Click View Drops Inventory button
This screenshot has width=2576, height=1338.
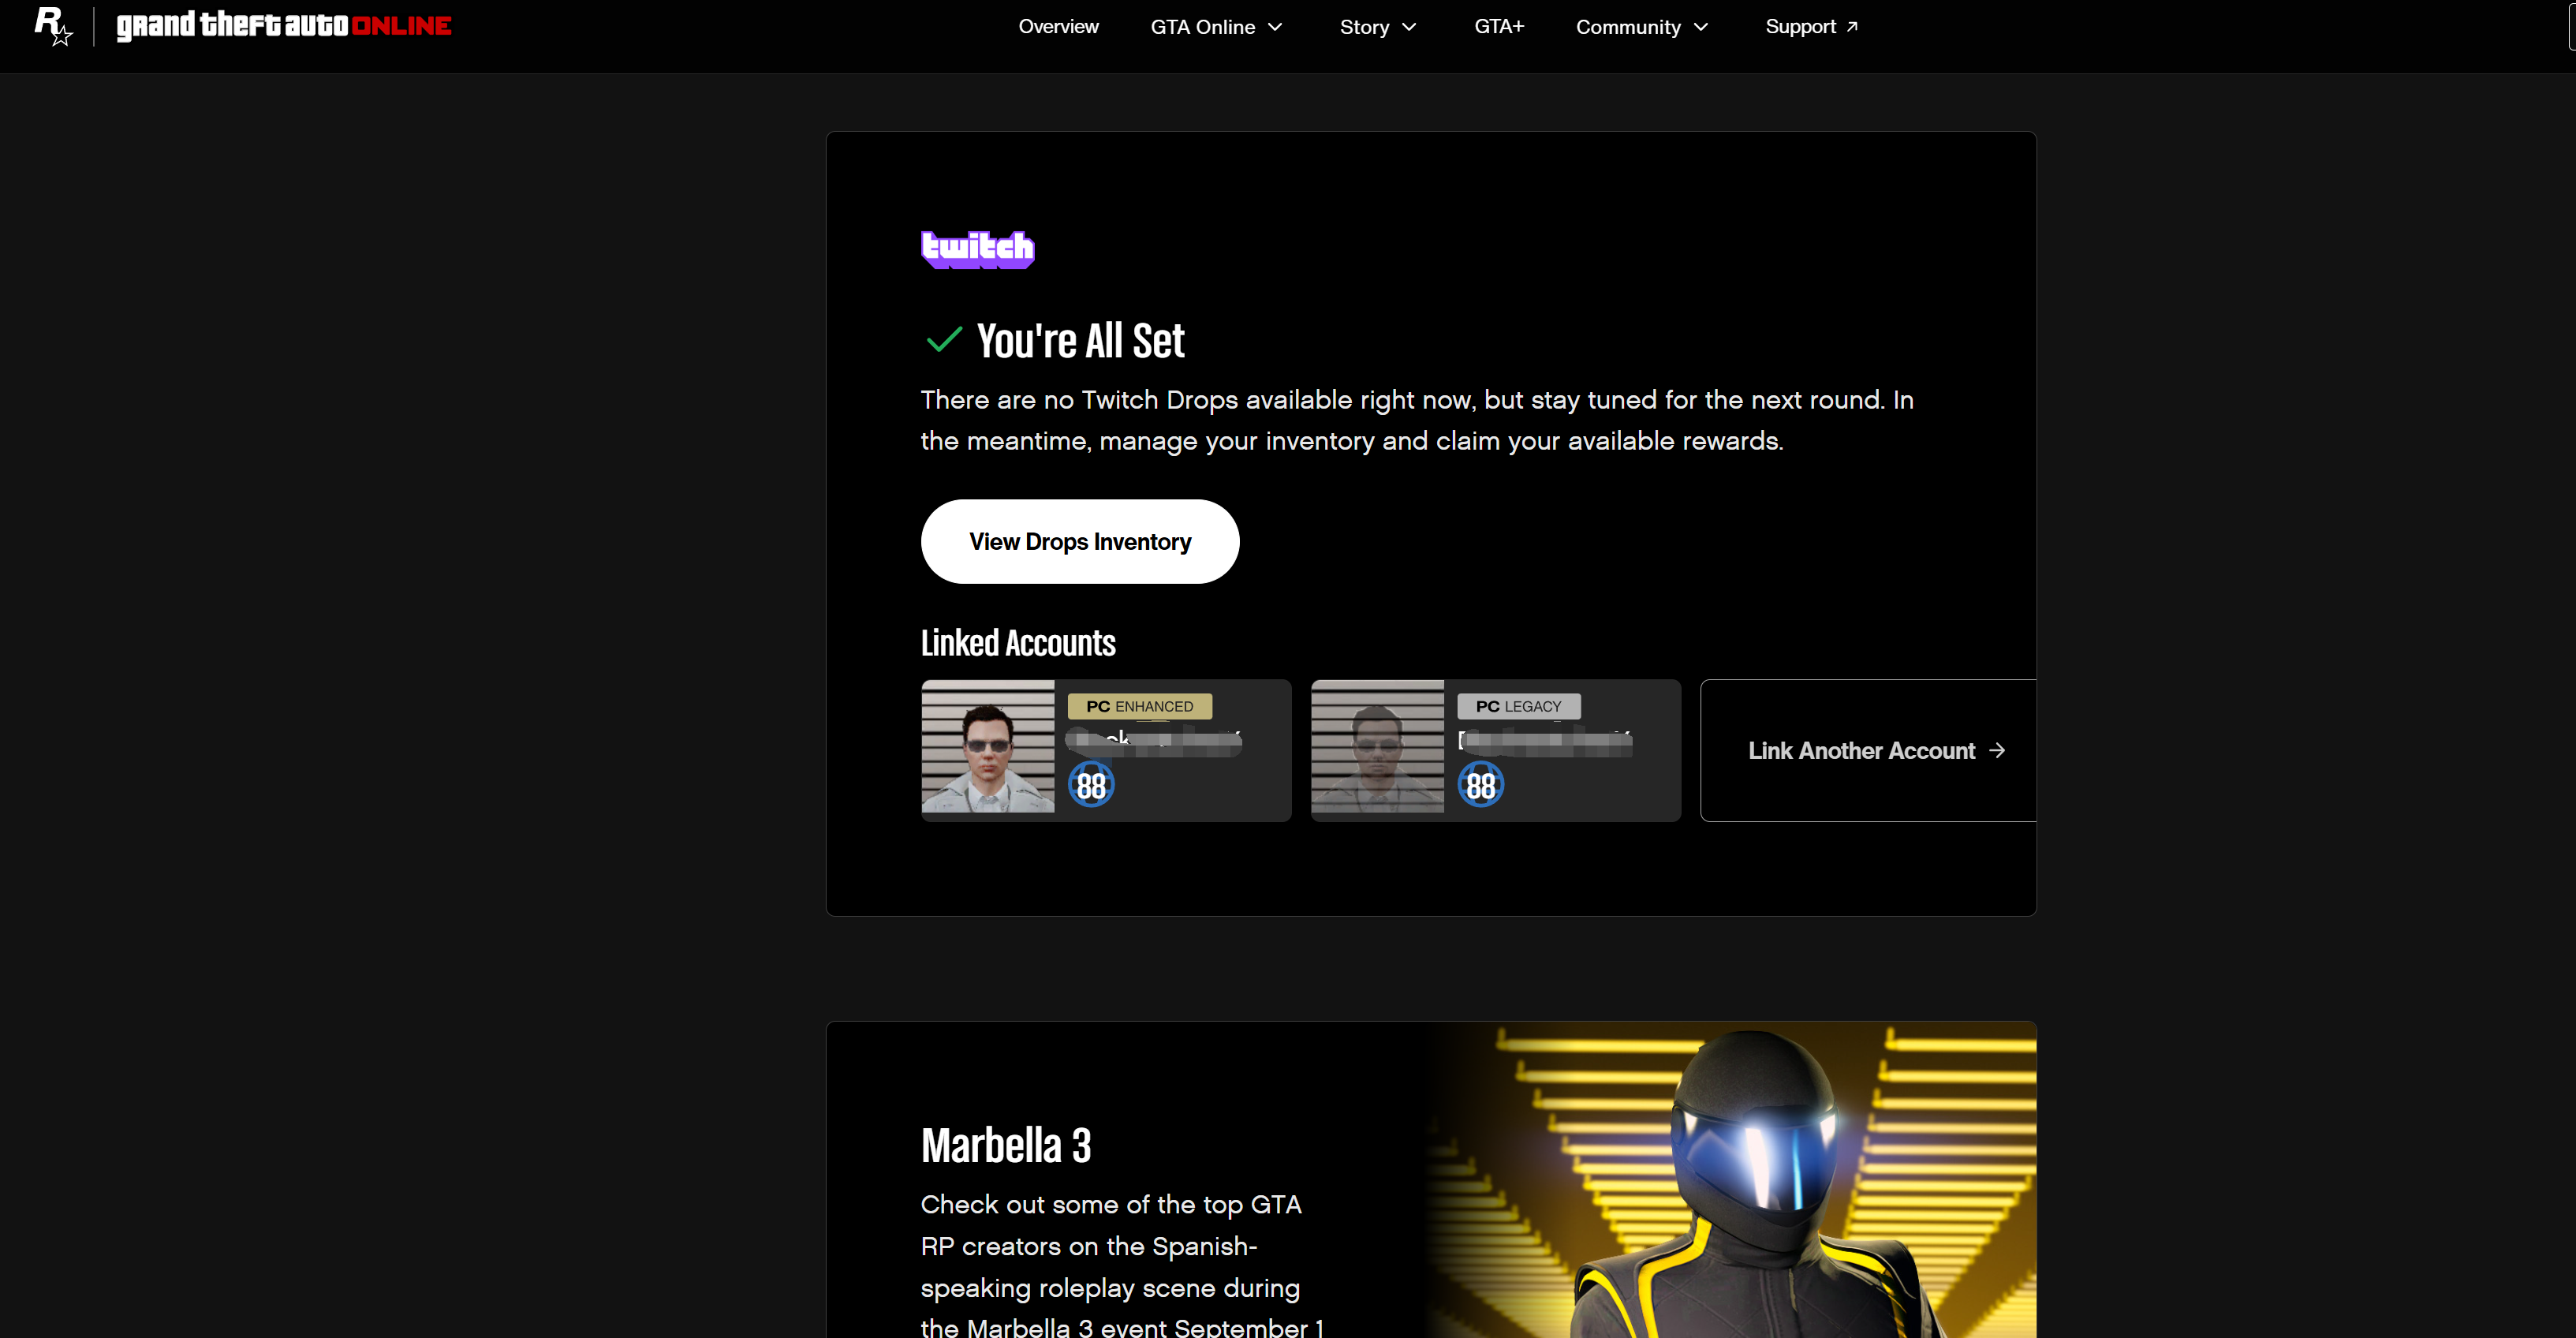(1080, 541)
